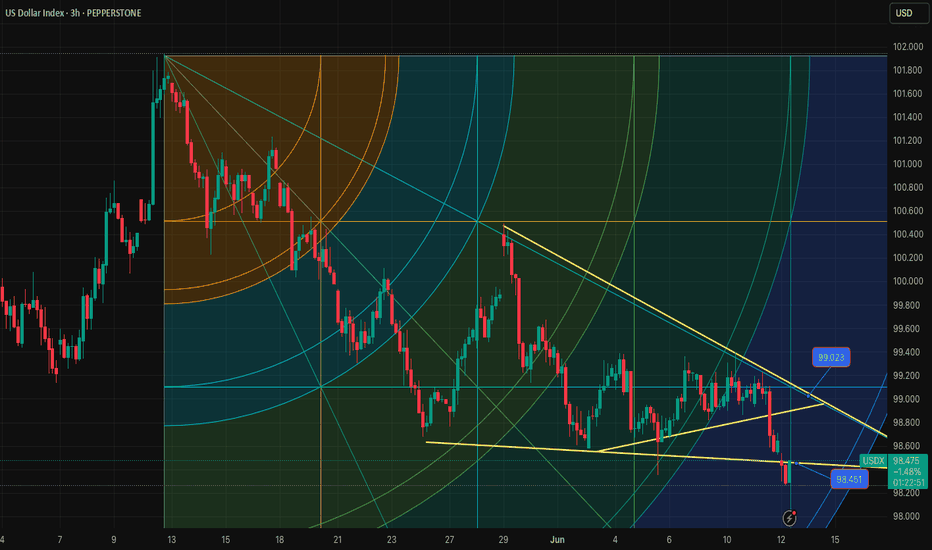This screenshot has width=932, height=550.
Task: Click date 13 on the time axis
Action: pos(171,540)
